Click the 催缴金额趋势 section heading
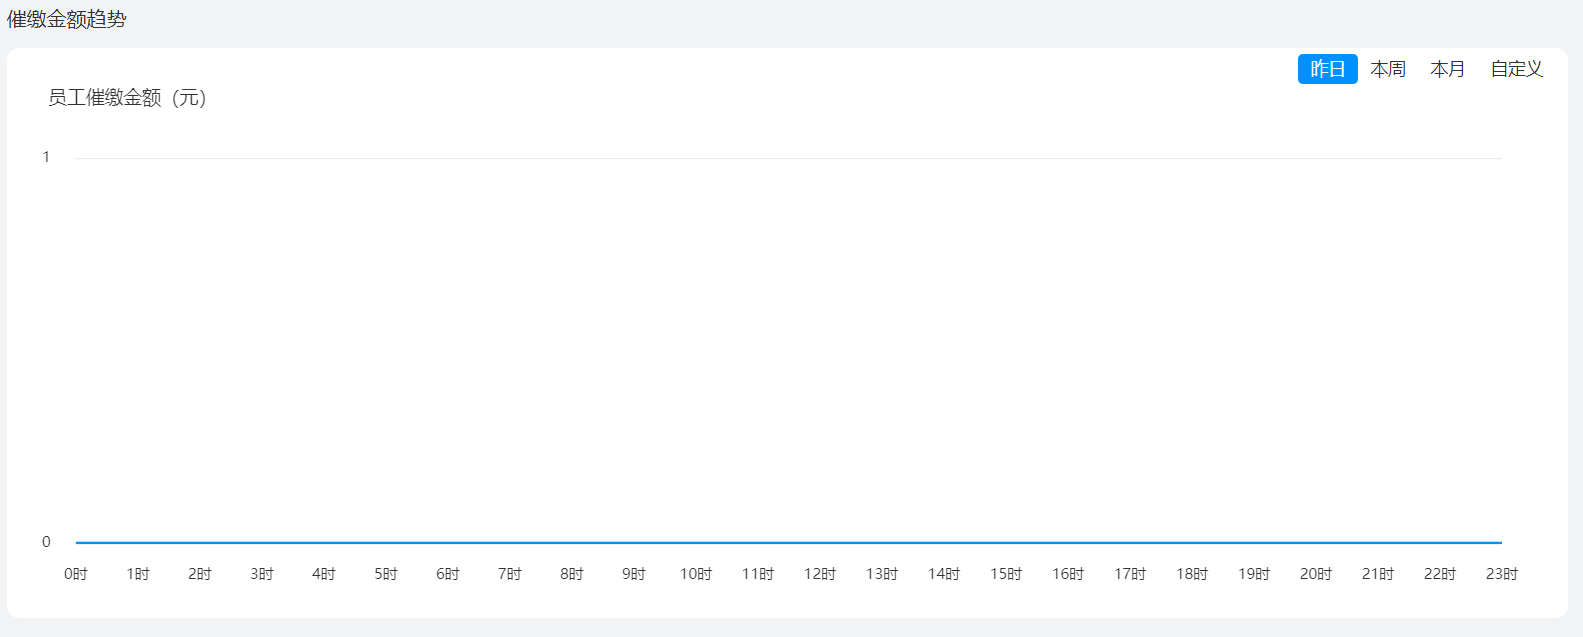The width and height of the screenshot is (1583, 637). tap(67, 20)
